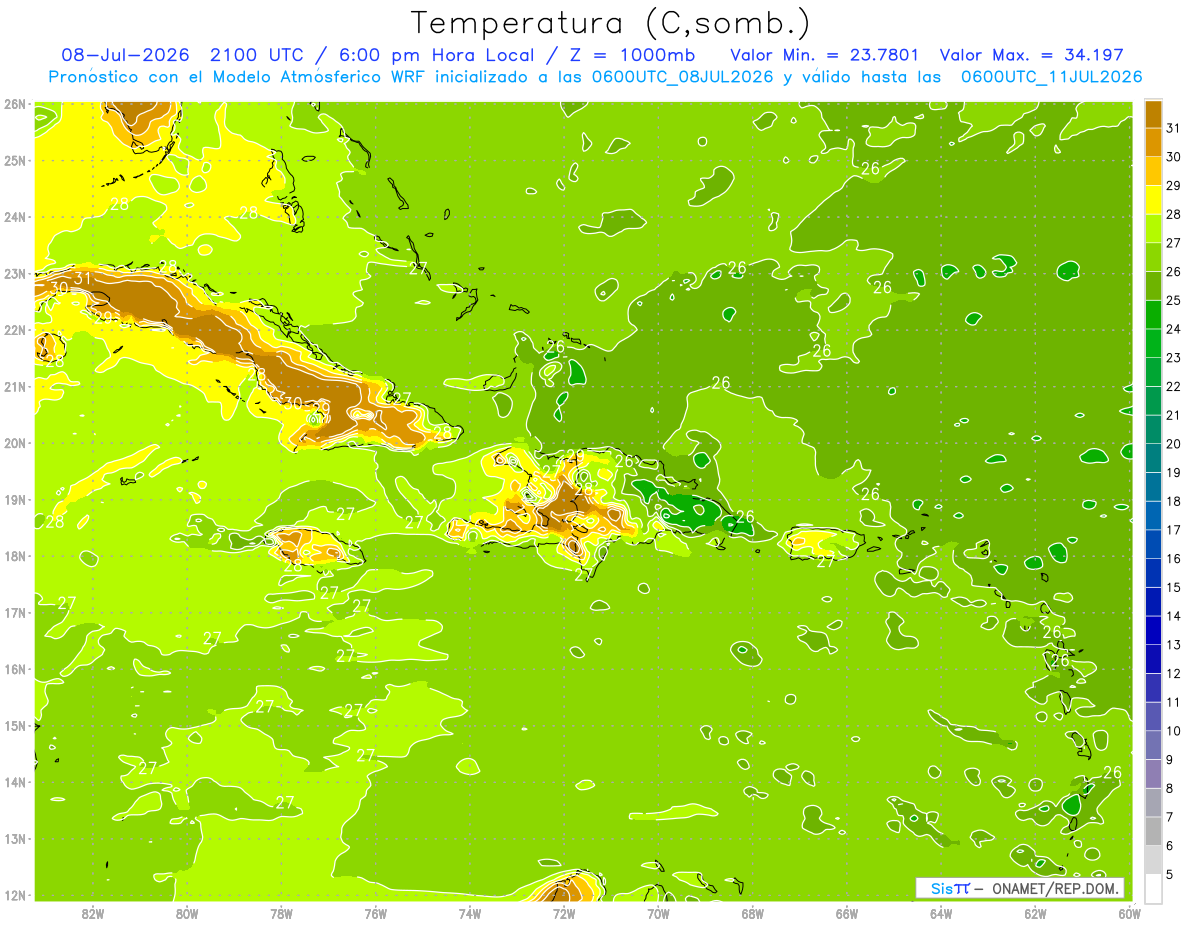Screen dimensions: 1200x927
Task: Click the '24' label on the color bar
Action: click(x=1174, y=329)
